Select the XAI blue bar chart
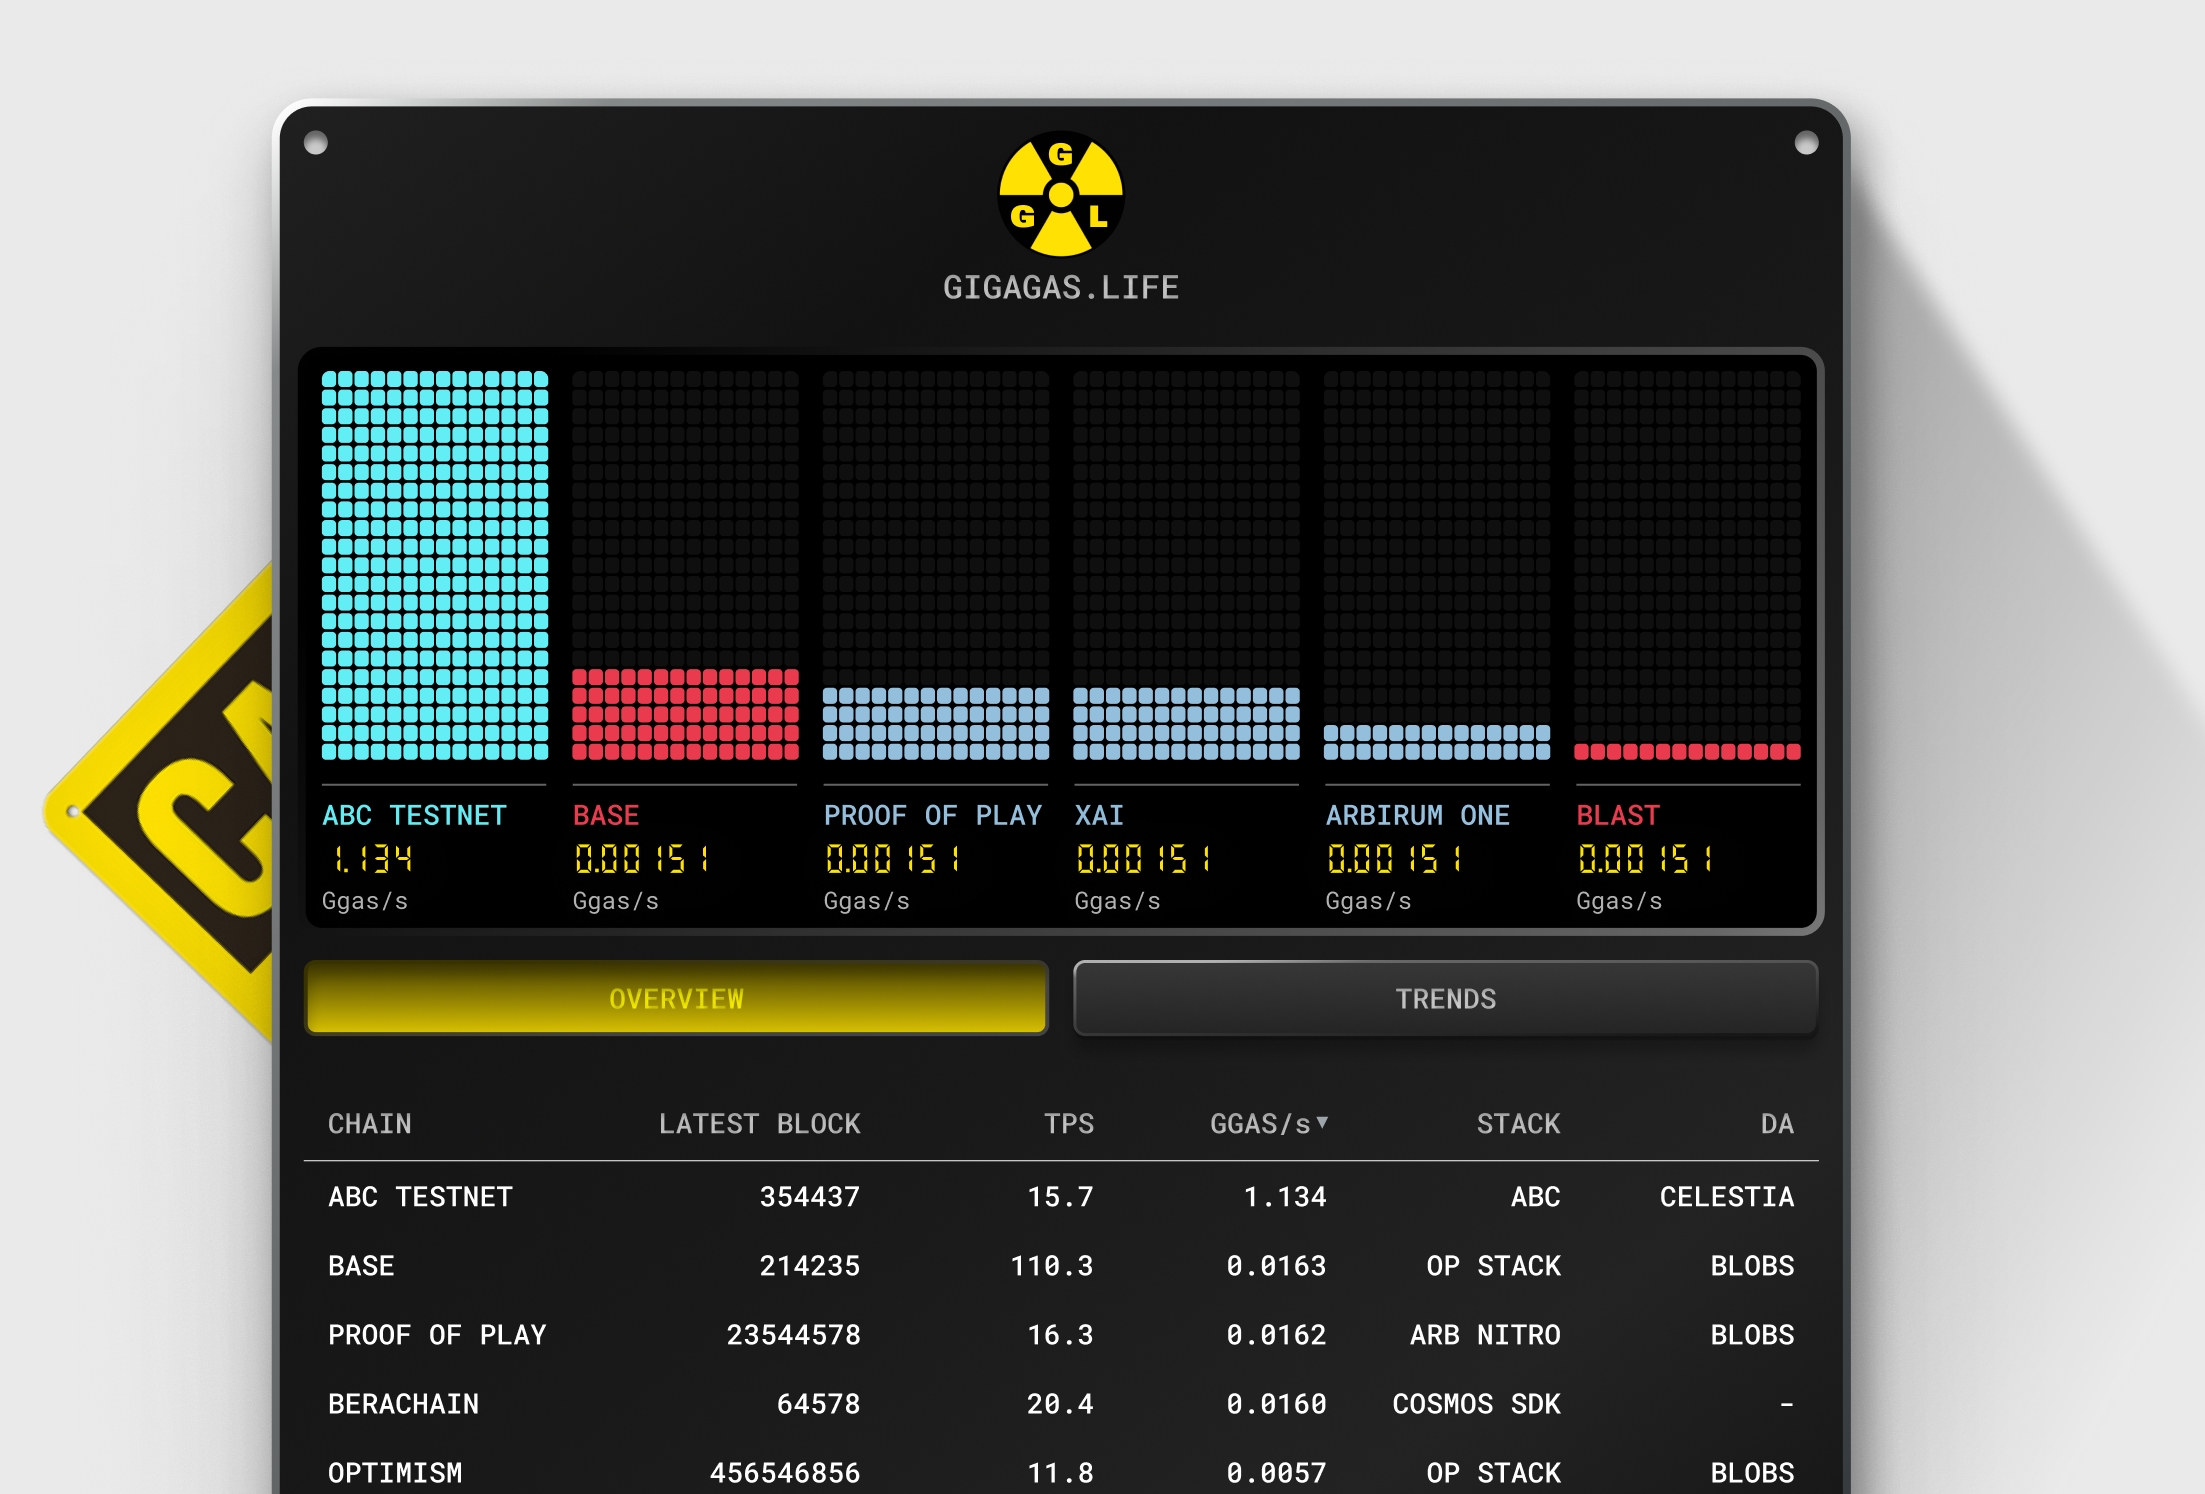Screen dimensions: 2205x1494 (x=1186, y=565)
